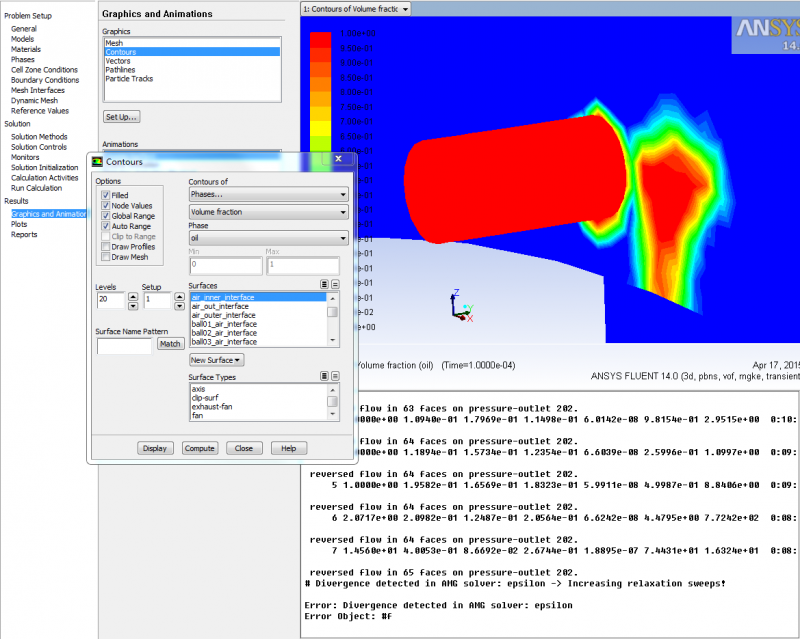Open the Volume fraction dropdown

pos(268,212)
